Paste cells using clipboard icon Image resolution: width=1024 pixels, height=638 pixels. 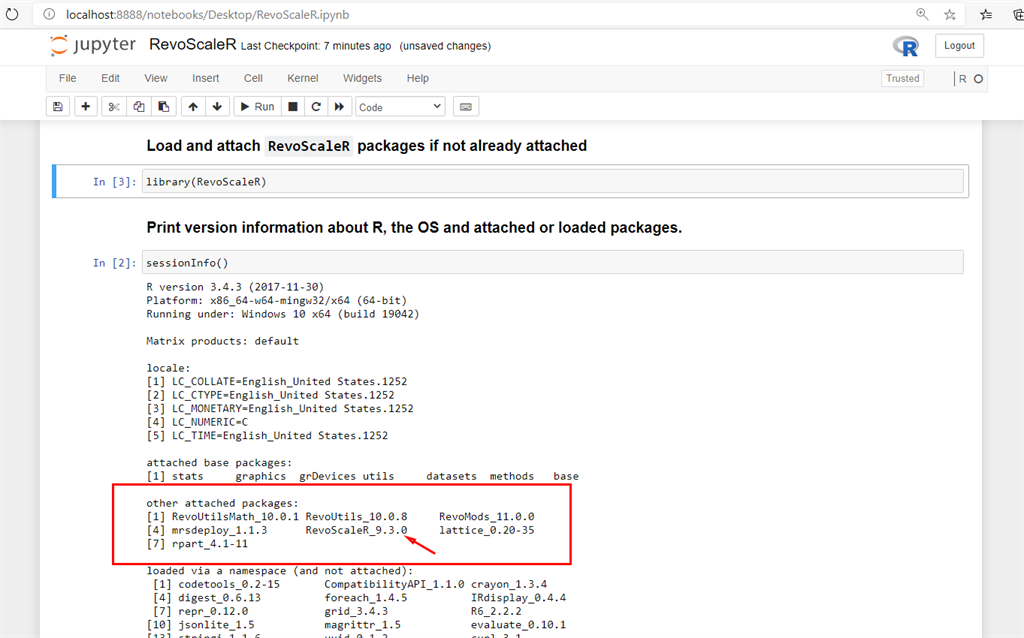(164, 106)
